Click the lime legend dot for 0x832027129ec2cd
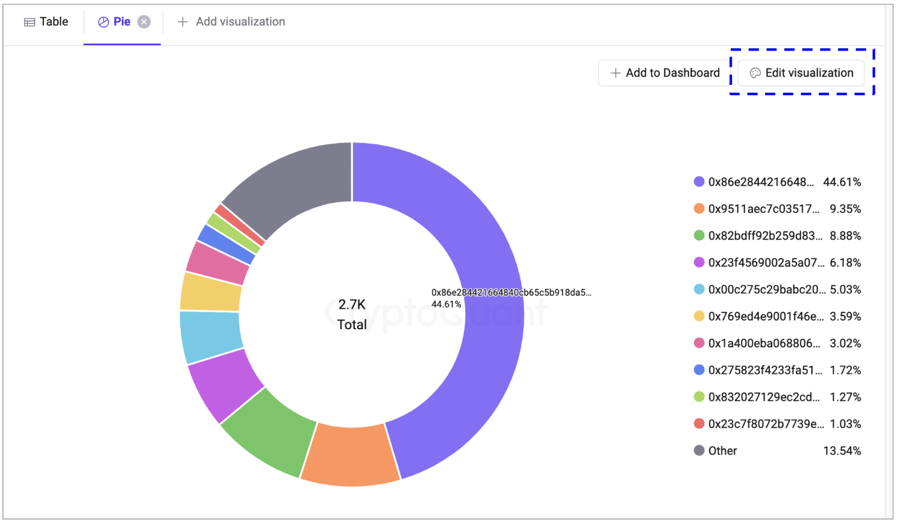900x526 pixels. point(699,397)
